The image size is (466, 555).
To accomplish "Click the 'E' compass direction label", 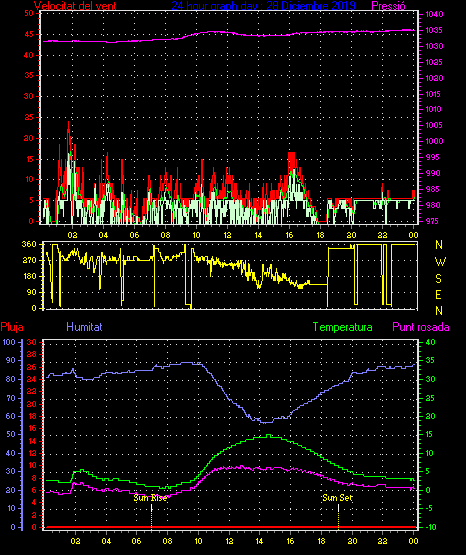I will (438, 295).
